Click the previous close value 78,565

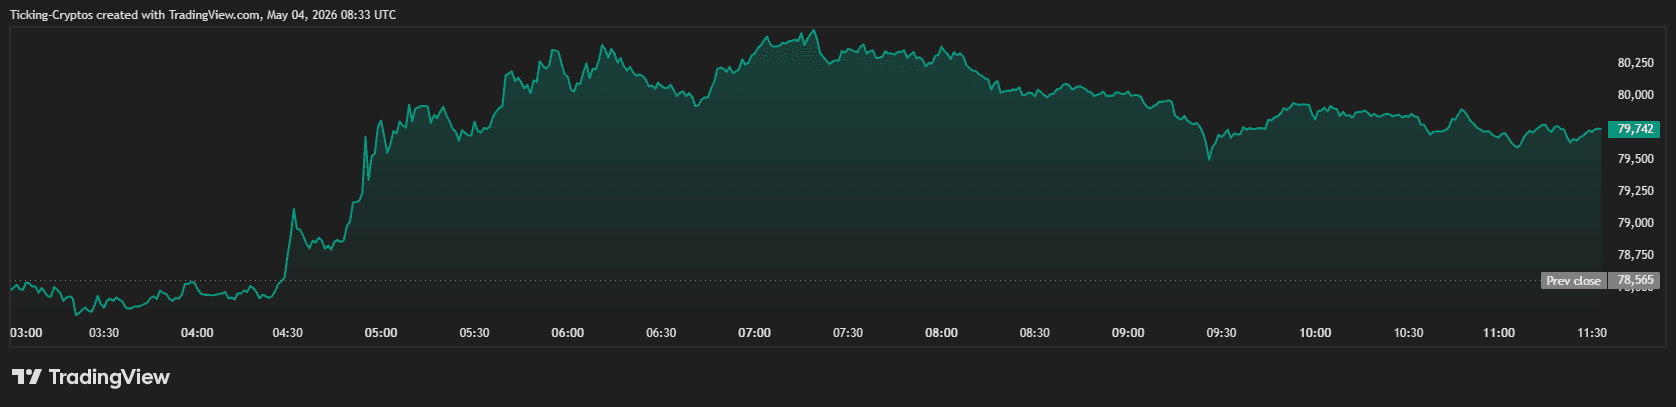(1634, 281)
